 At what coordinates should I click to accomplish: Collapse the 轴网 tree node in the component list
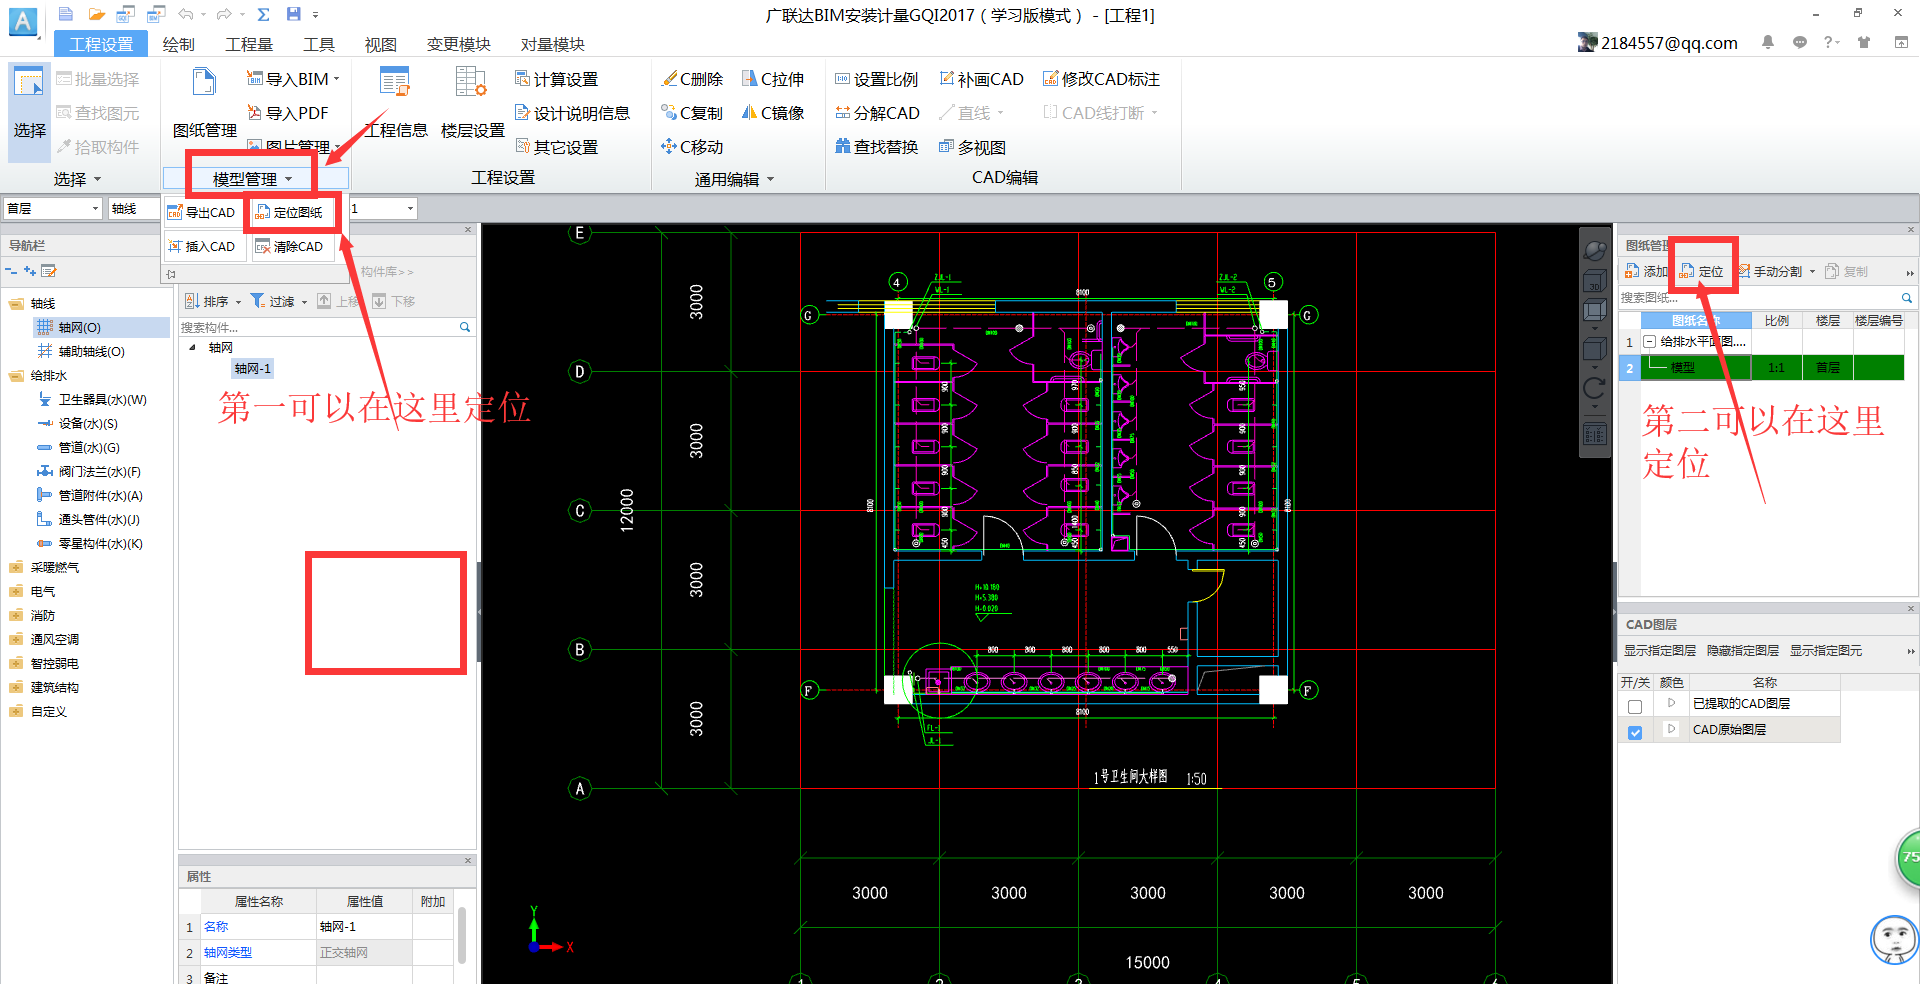(193, 347)
